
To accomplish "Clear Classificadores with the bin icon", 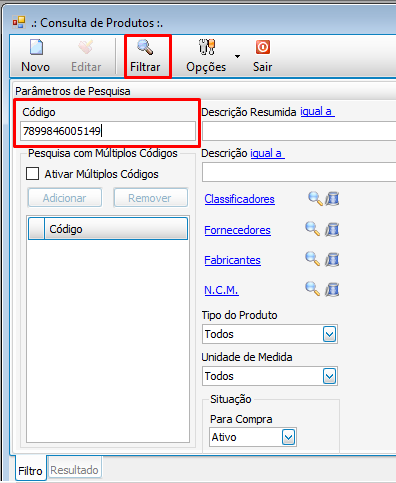I will (332, 199).
